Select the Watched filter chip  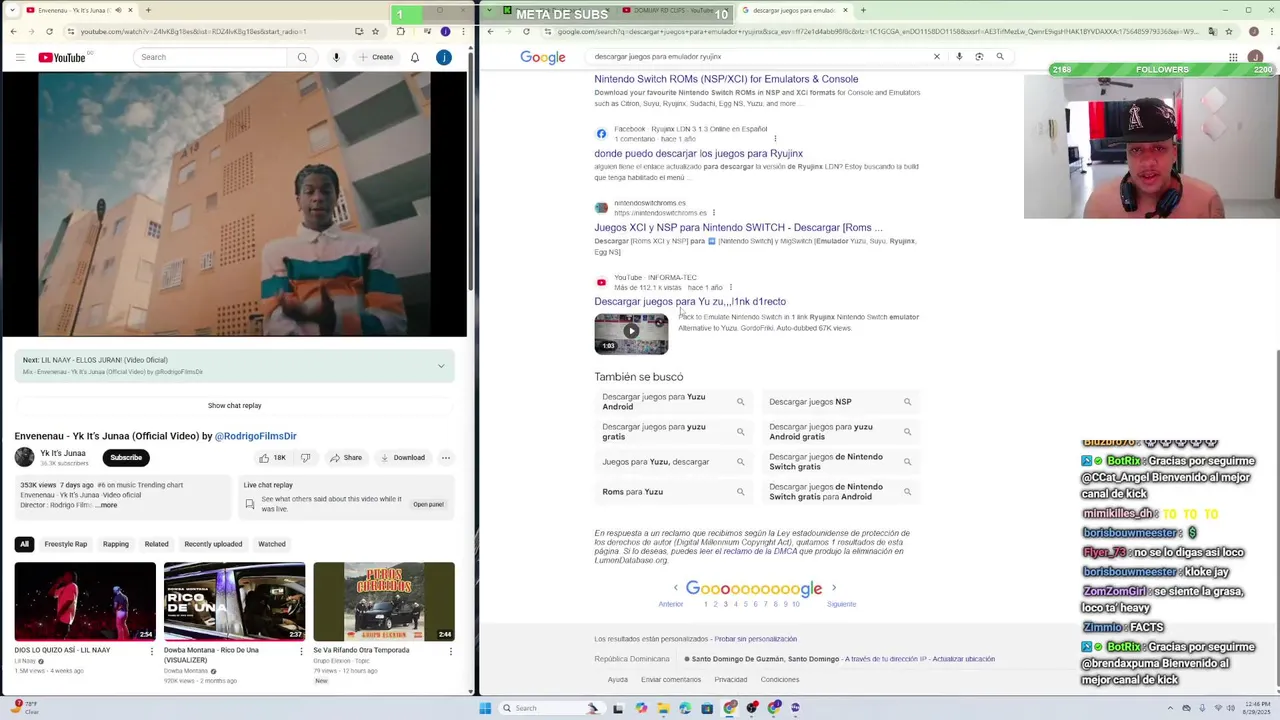point(272,544)
